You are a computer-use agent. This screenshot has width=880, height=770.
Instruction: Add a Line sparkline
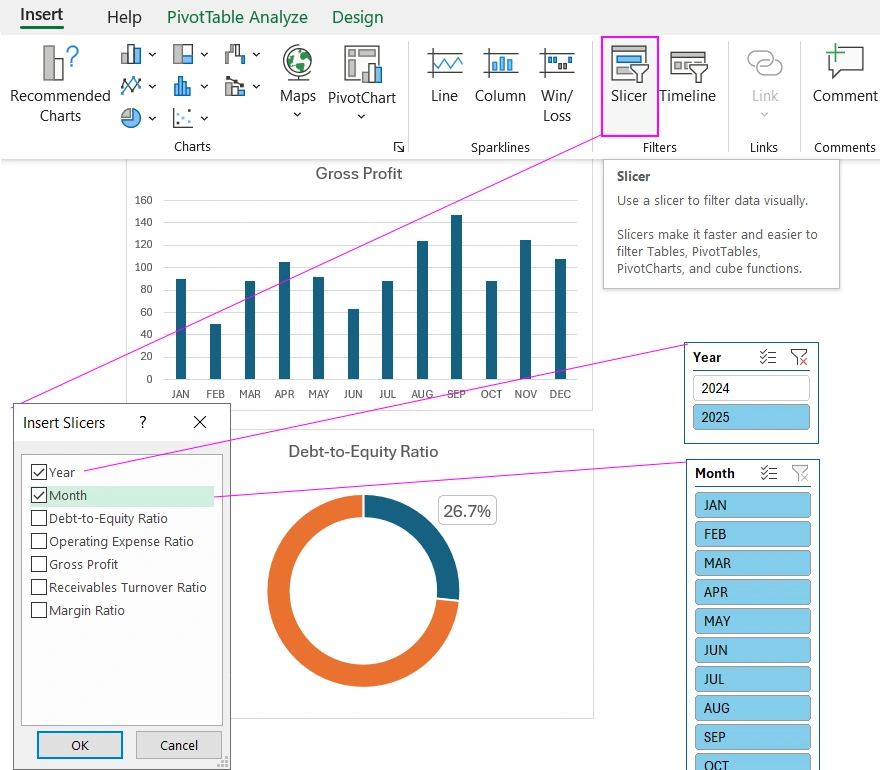444,80
